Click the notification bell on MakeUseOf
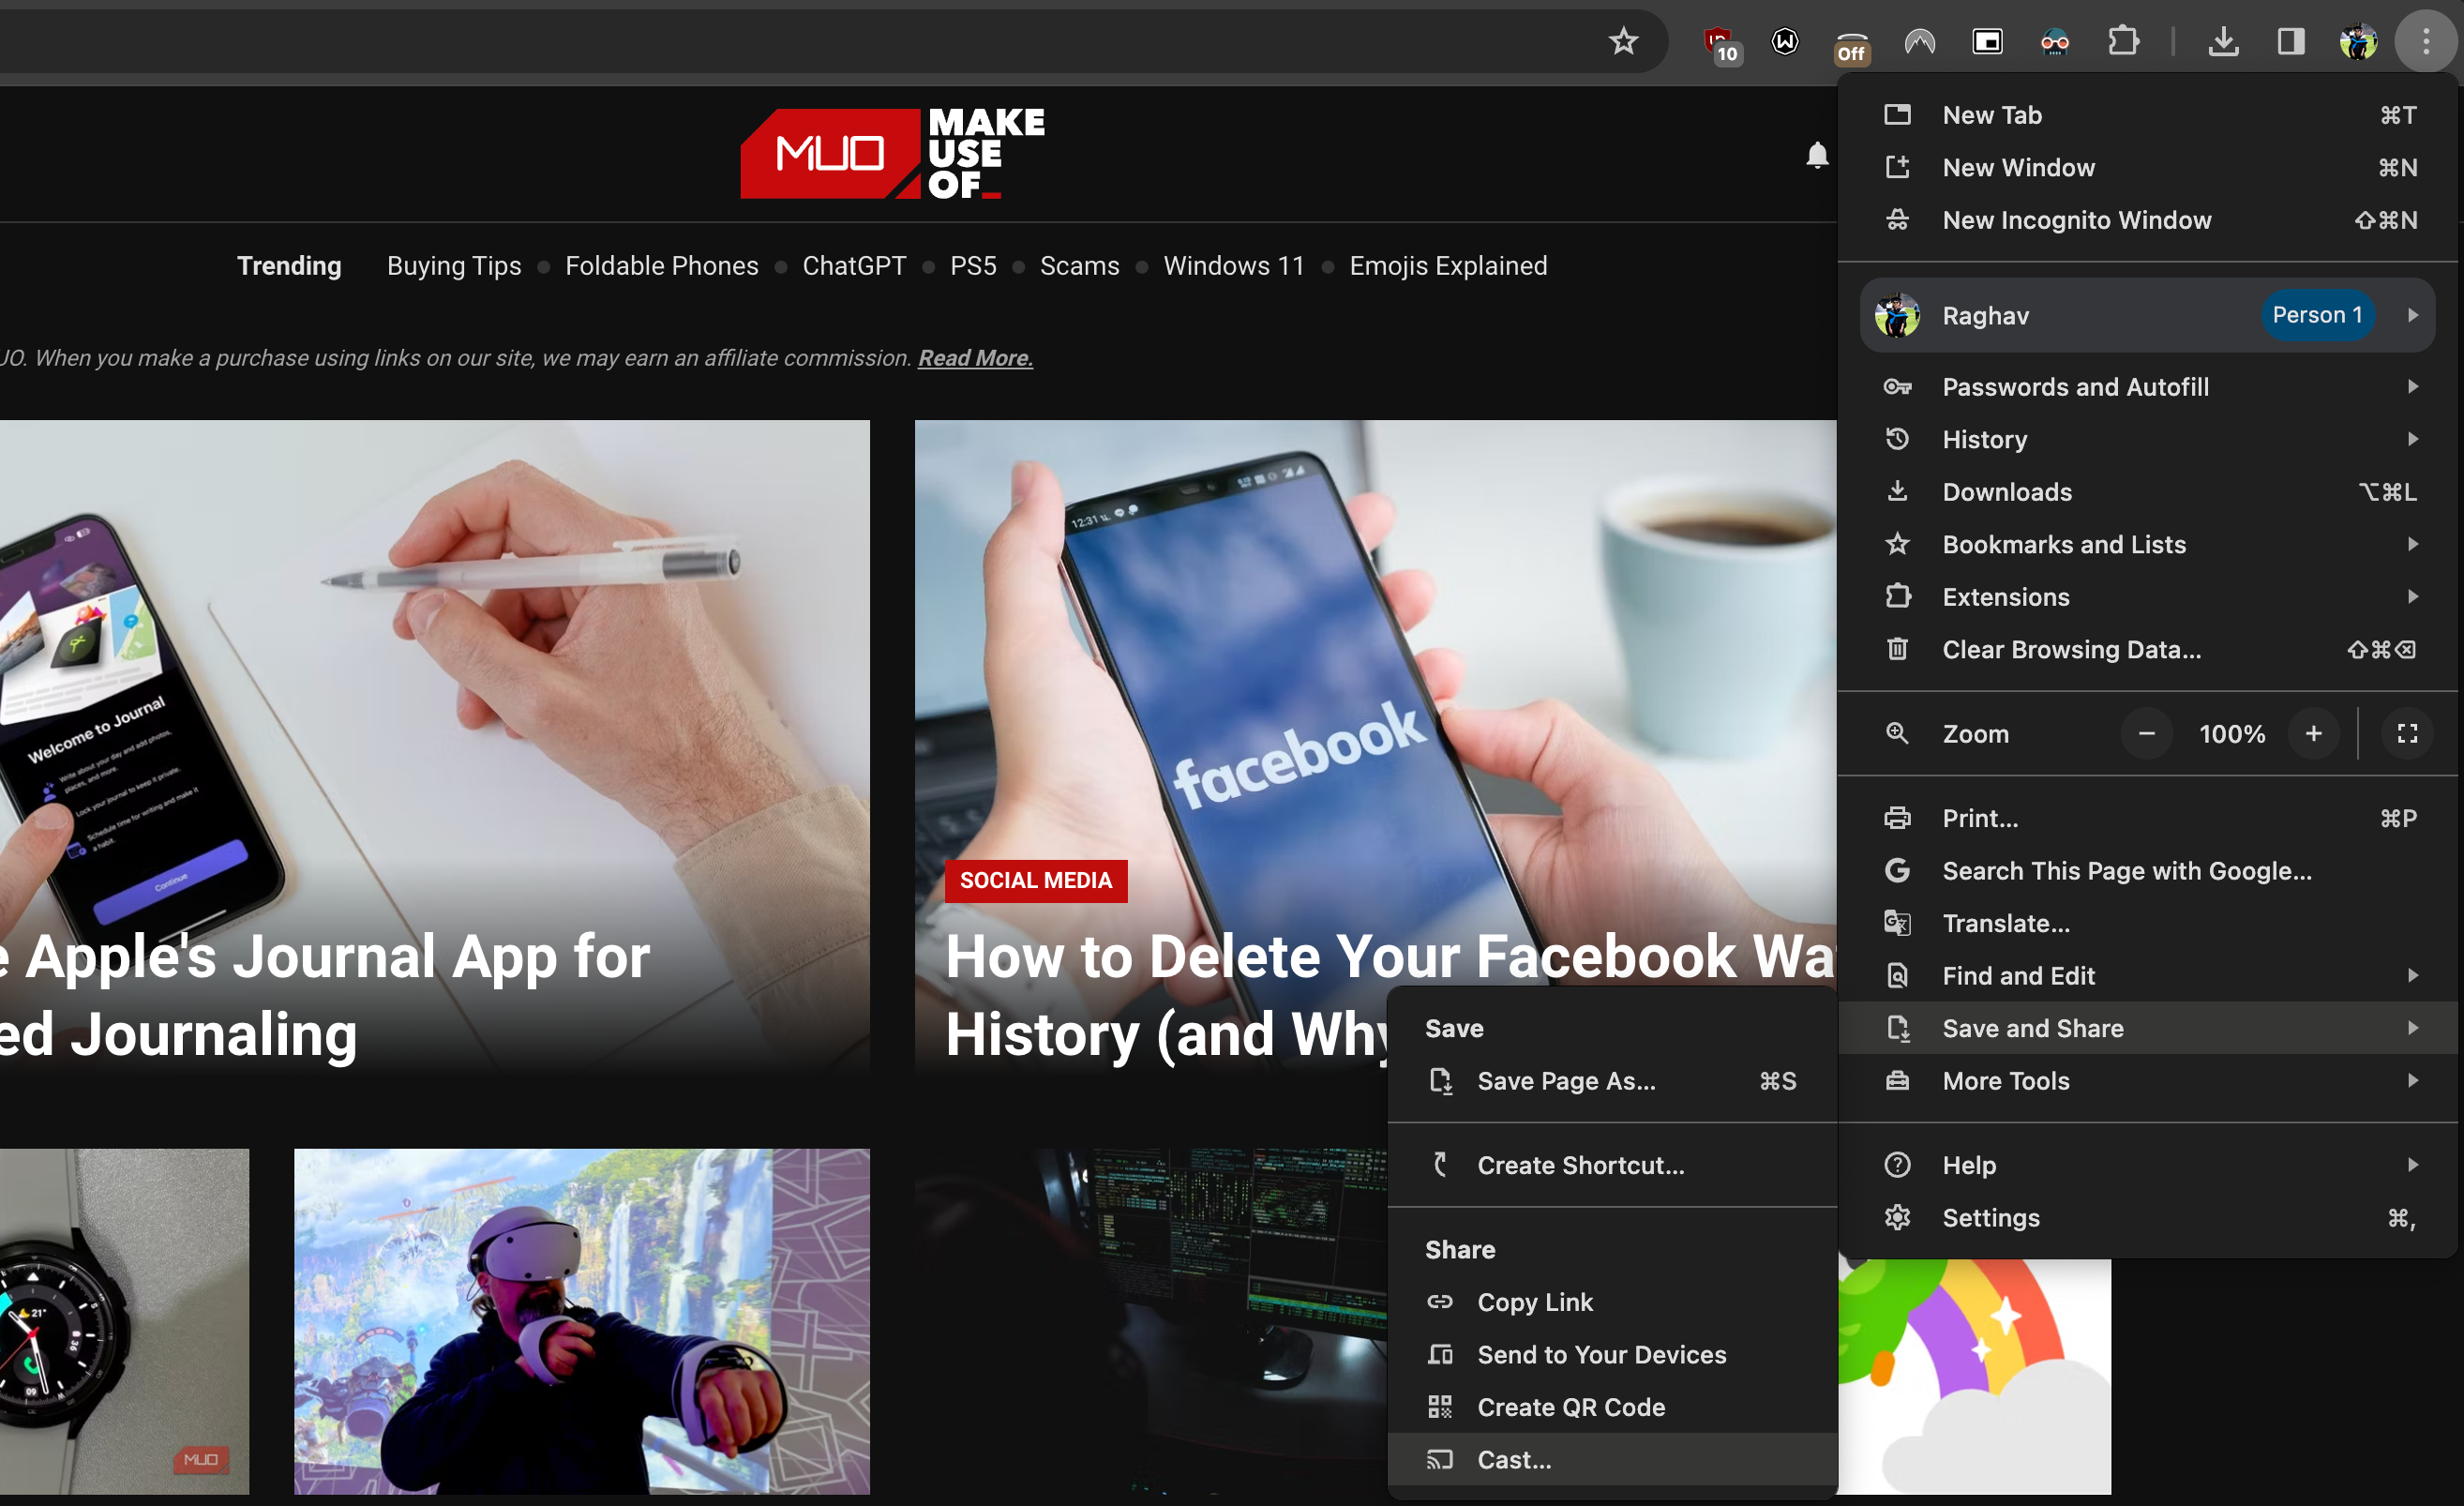 pyautogui.click(x=1818, y=155)
